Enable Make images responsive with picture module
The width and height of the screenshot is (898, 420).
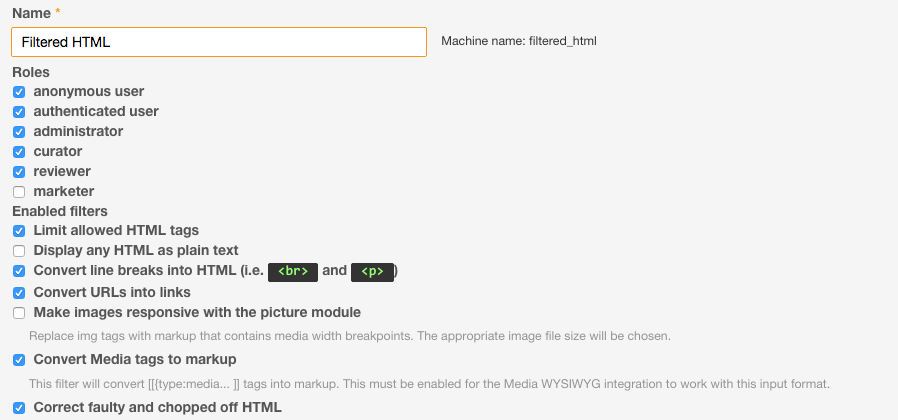click(x=19, y=313)
